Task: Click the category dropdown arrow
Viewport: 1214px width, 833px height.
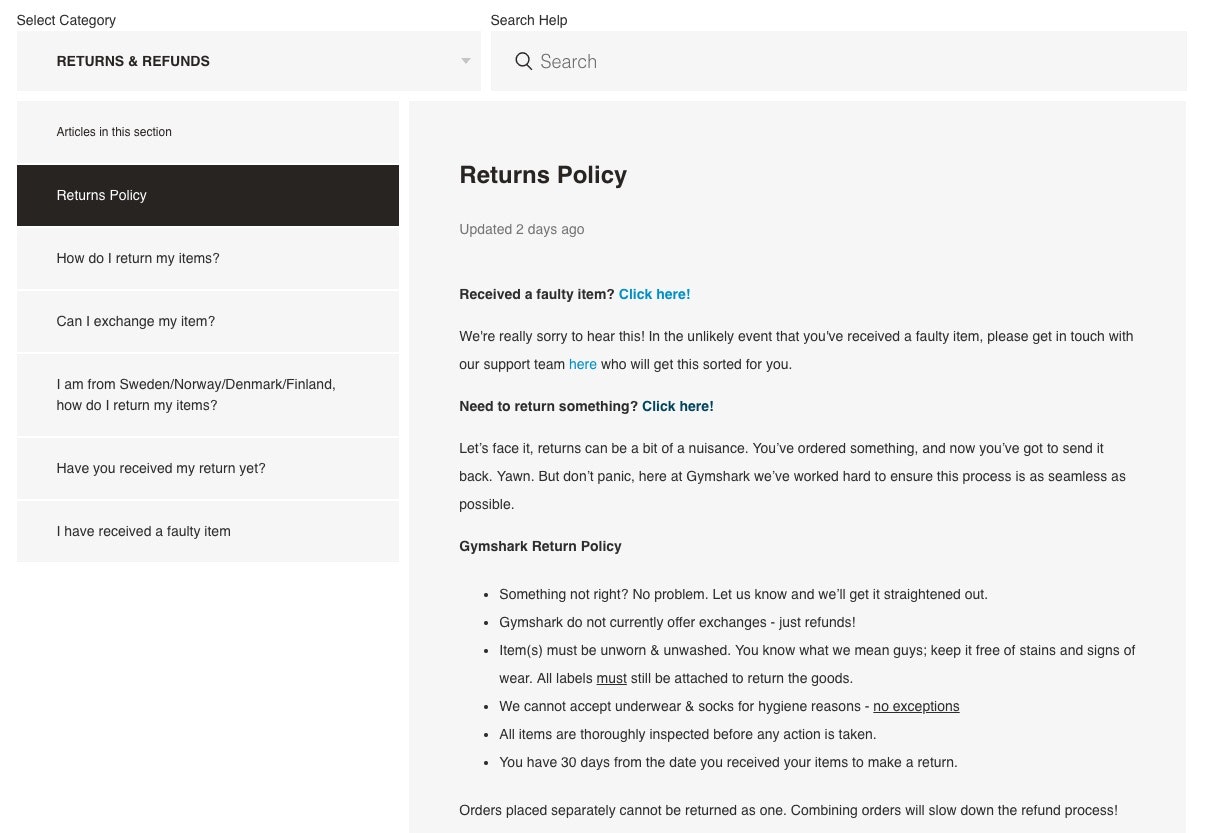Action: tap(465, 61)
